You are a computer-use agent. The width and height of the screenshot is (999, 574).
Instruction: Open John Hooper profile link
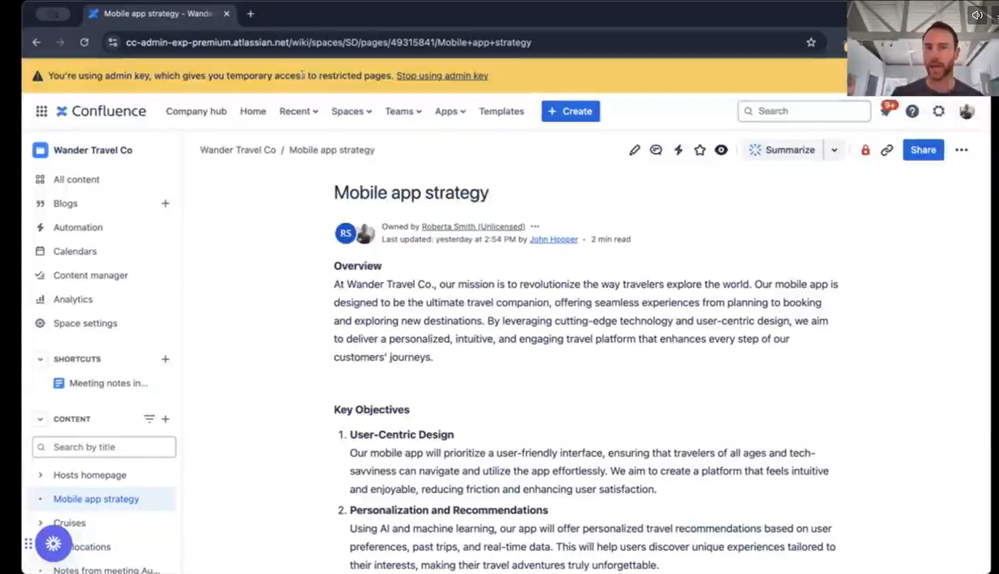click(554, 240)
